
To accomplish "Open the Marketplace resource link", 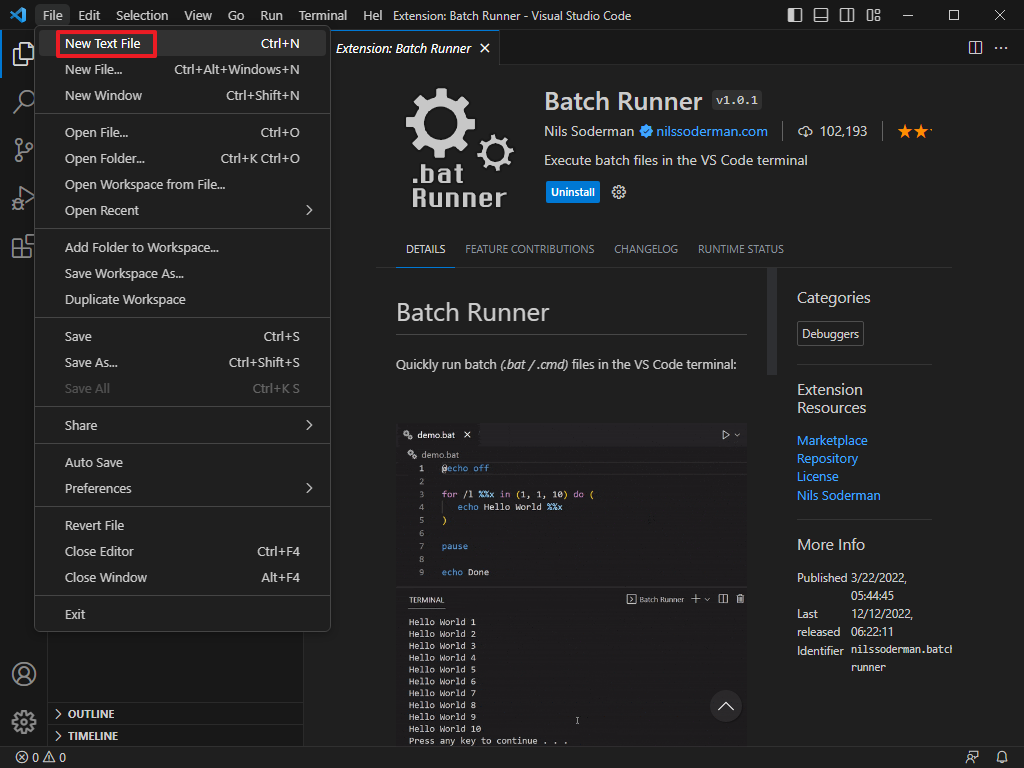I will tap(832, 440).
